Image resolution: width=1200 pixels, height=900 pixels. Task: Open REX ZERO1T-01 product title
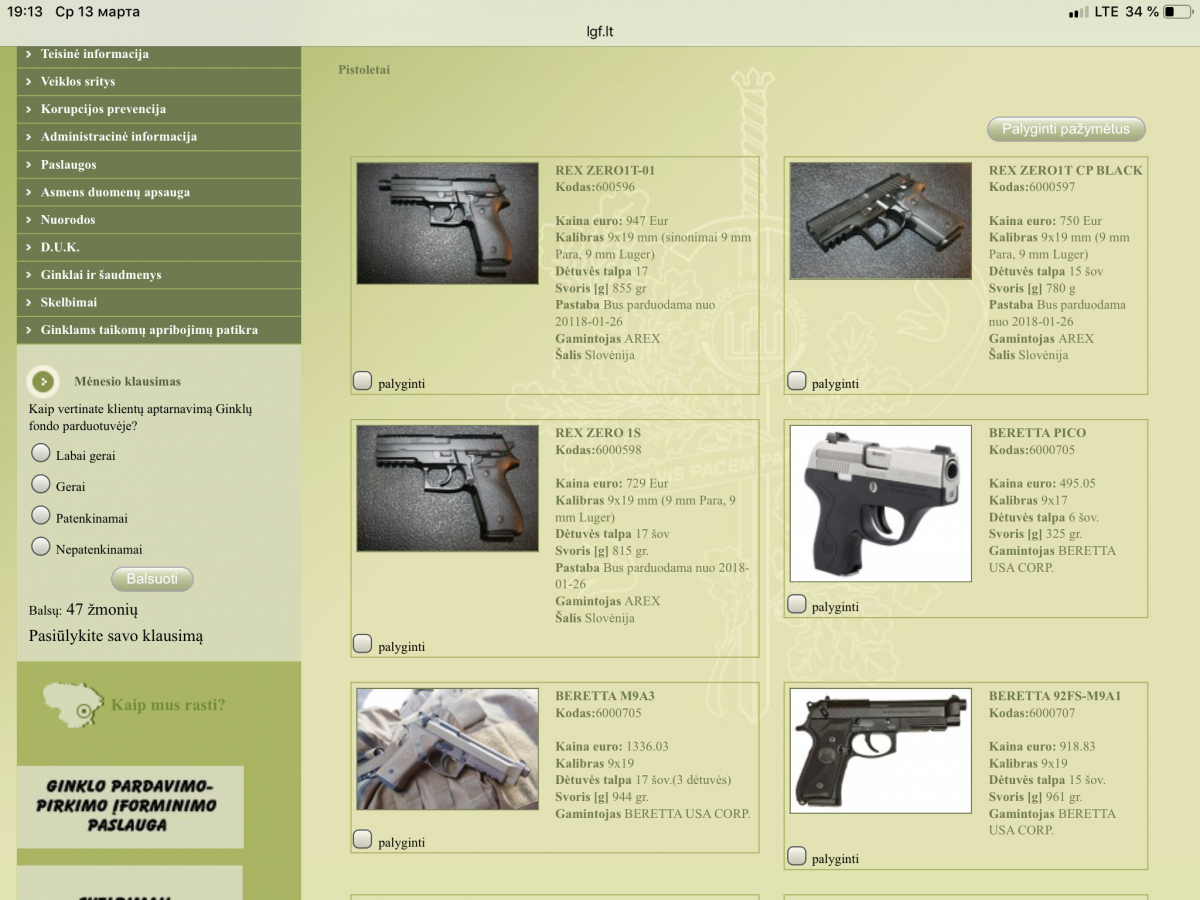tap(605, 170)
